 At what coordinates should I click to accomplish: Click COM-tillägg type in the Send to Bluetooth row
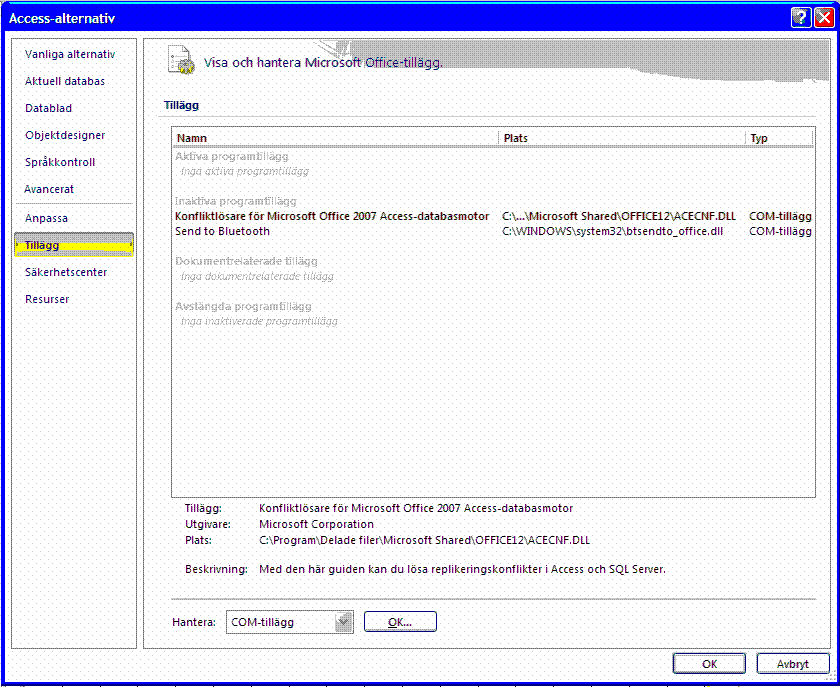point(780,231)
